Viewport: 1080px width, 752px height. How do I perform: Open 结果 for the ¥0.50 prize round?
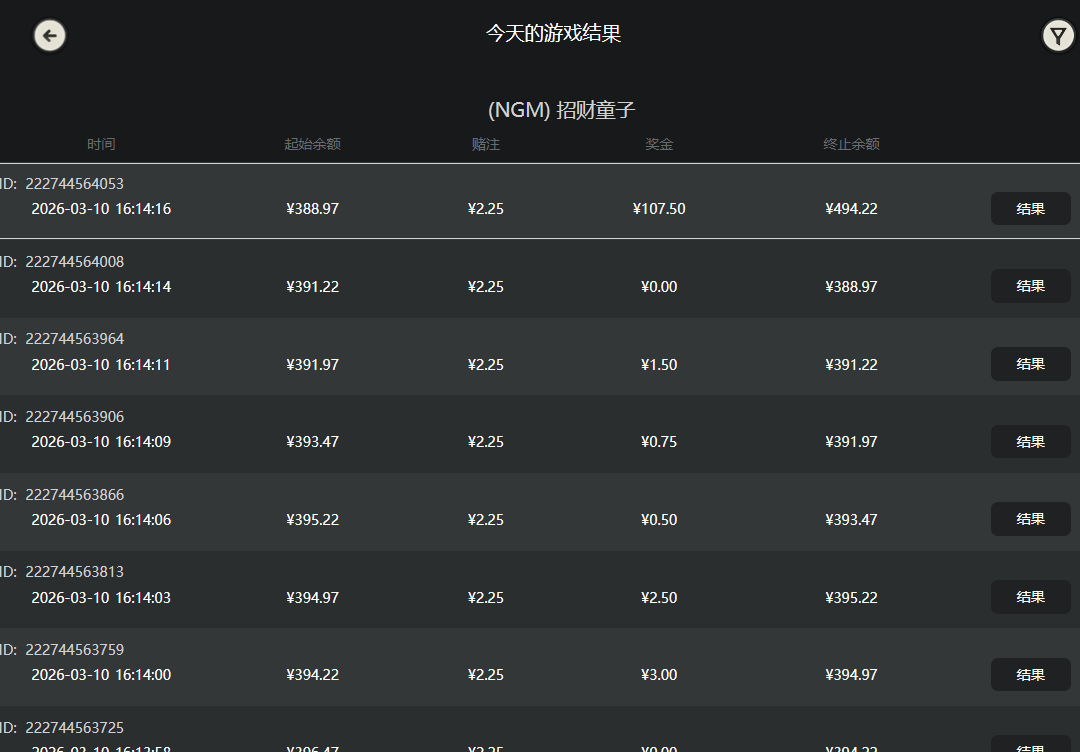tap(1030, 519)
